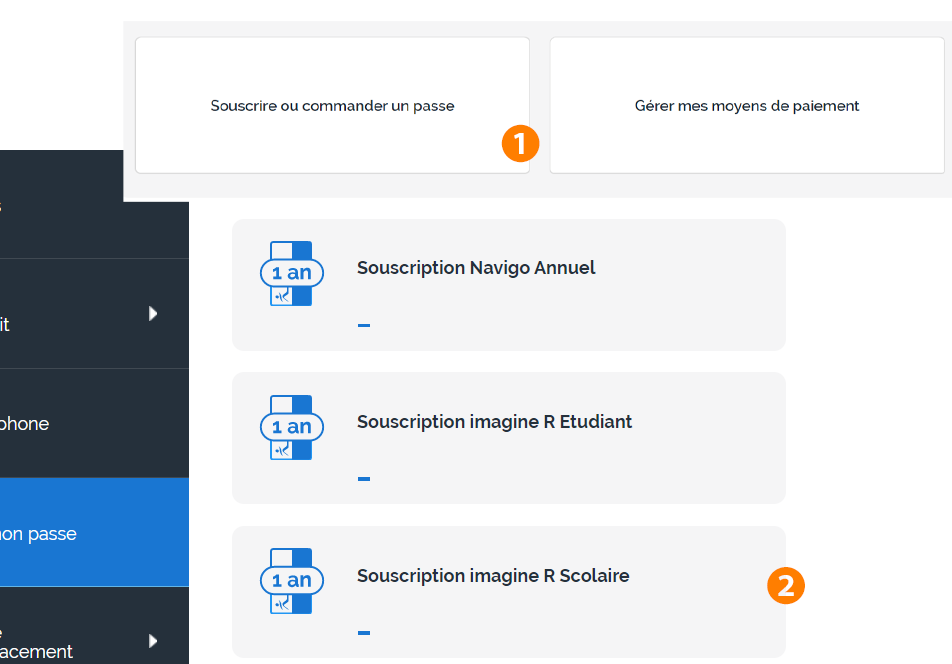The height and width of the screenshot is (664, 952).
Task: Click 'Souscription Navigo Annuel' title text
Action: click(x=476, y=268)
